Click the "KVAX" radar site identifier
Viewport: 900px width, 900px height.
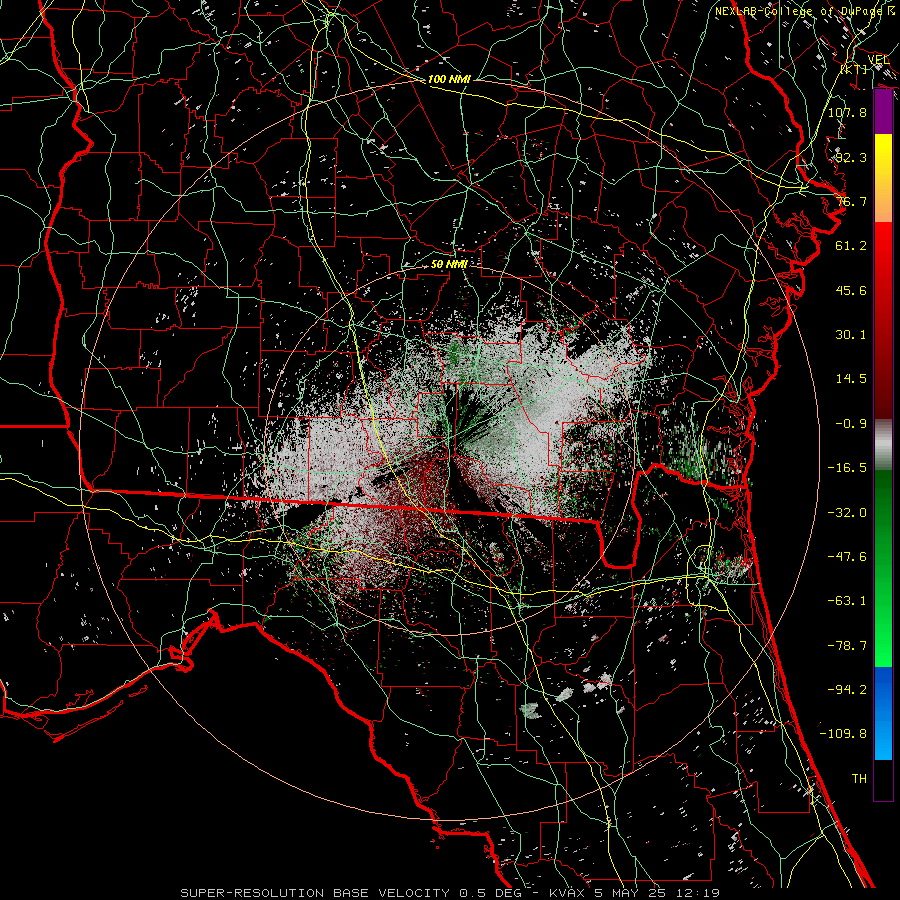[x=568, y=893]
